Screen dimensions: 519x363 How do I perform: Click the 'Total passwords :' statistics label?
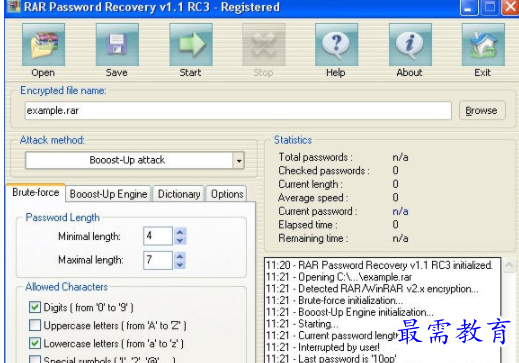click(315, 157)
